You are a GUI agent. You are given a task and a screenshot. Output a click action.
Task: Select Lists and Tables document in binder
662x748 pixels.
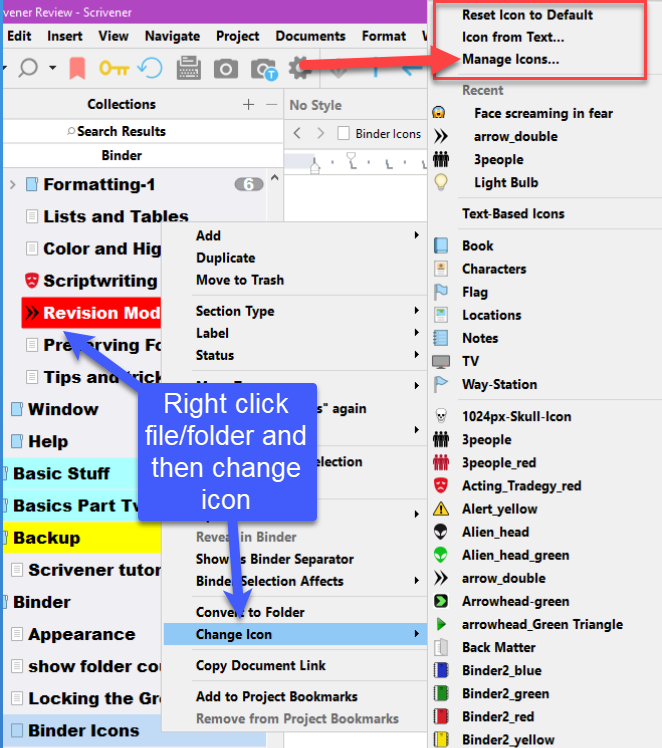coord(115,217)
